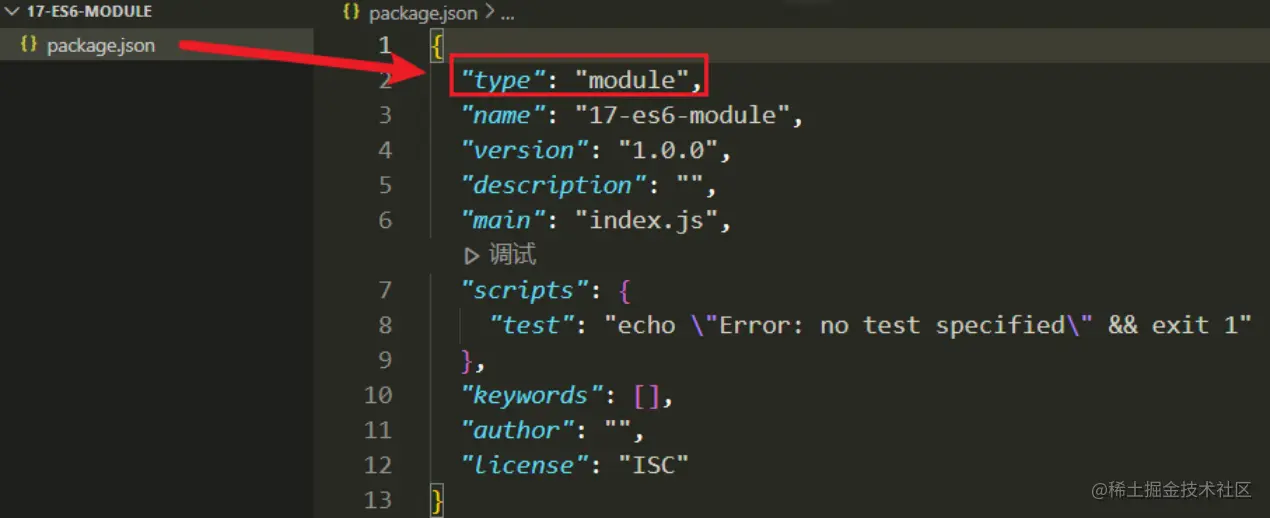Click the debug play triangle icon
Screen dimensions: 1270x518
point(473,255)
